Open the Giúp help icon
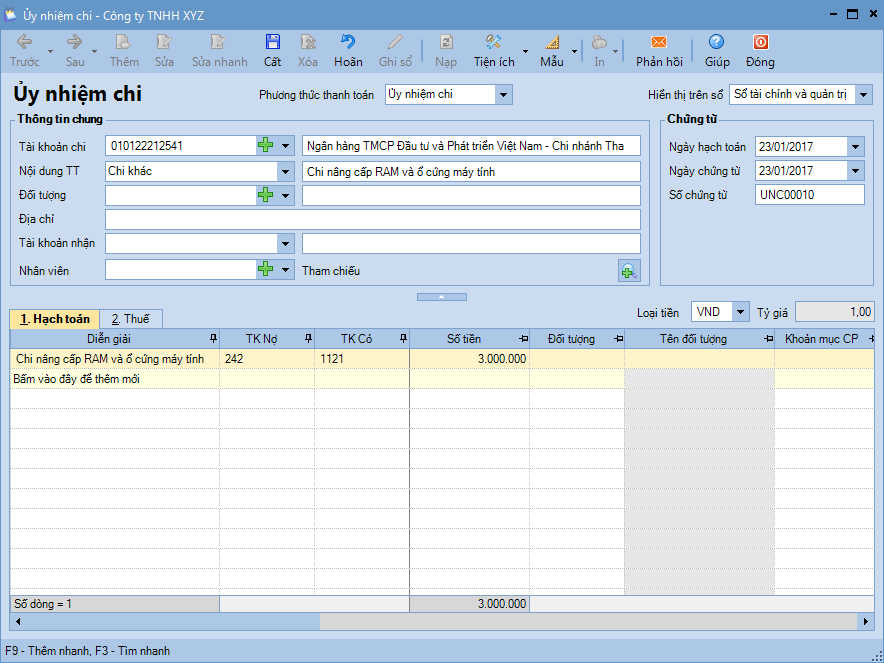The image size is (884, 663). pos(716,50)
